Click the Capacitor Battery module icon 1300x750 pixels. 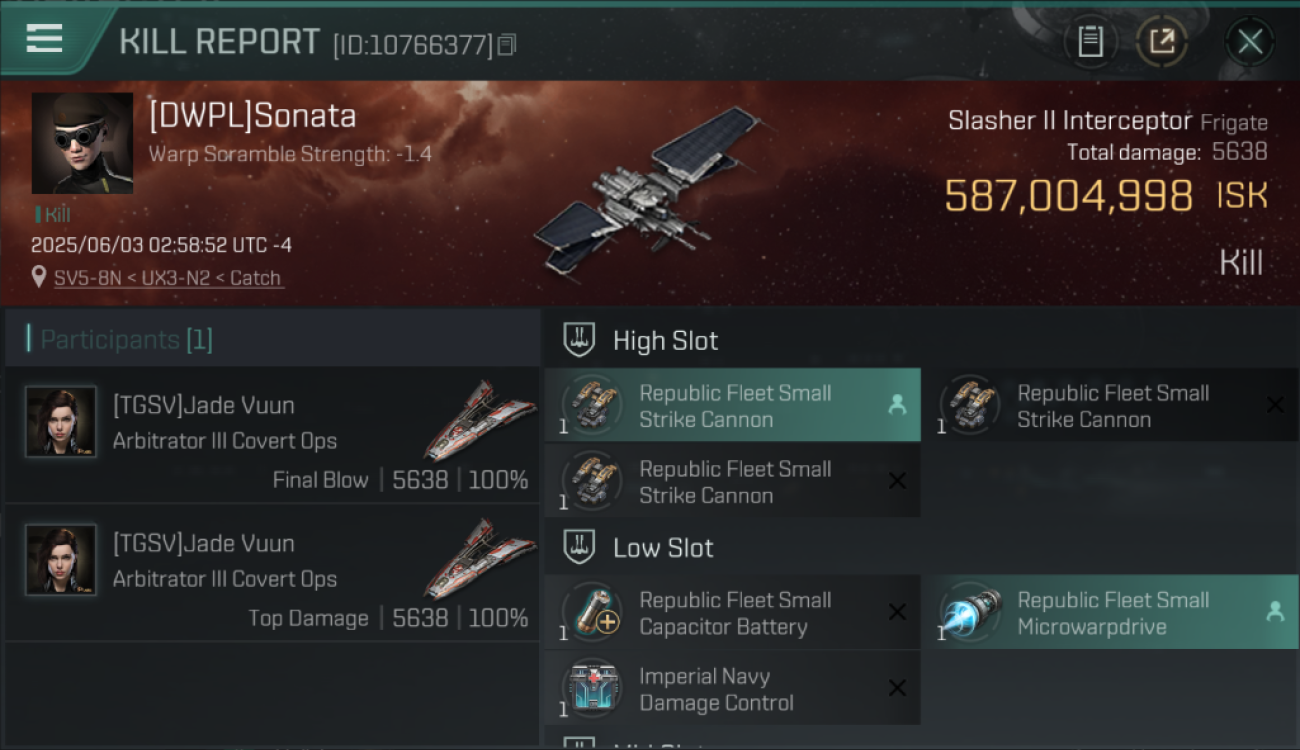(x=593, y=612)
